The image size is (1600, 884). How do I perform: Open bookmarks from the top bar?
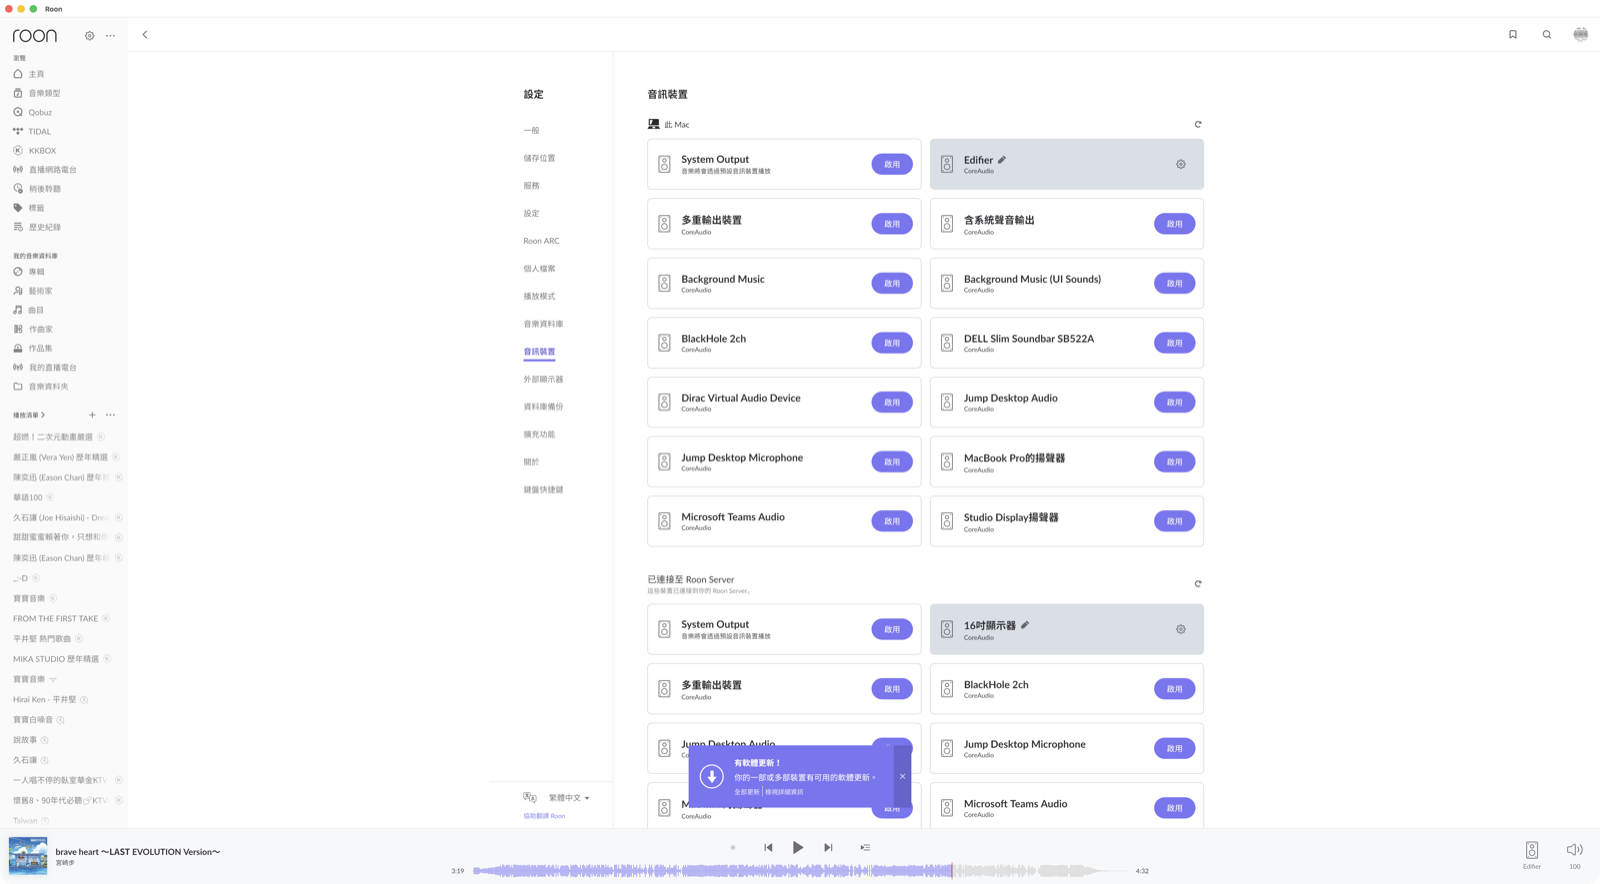(x=1513, y=35)
